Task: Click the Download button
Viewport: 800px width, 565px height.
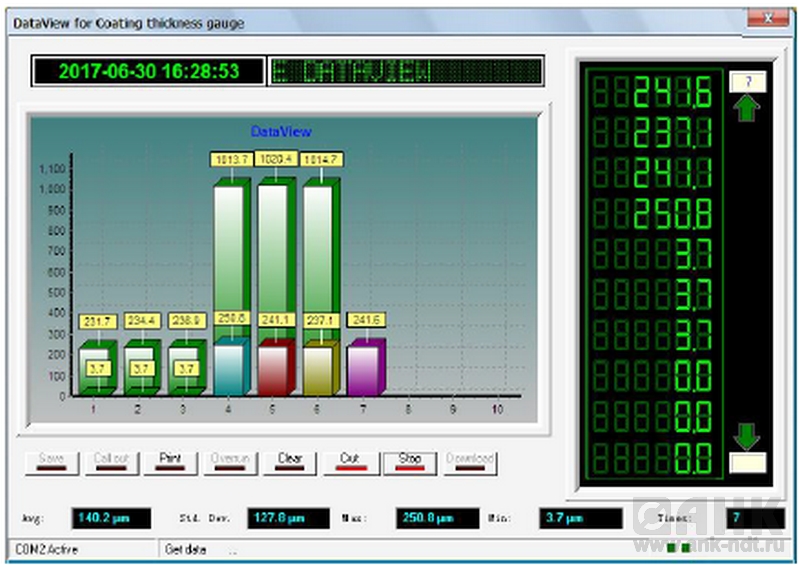Action: (x=469, y=461)
